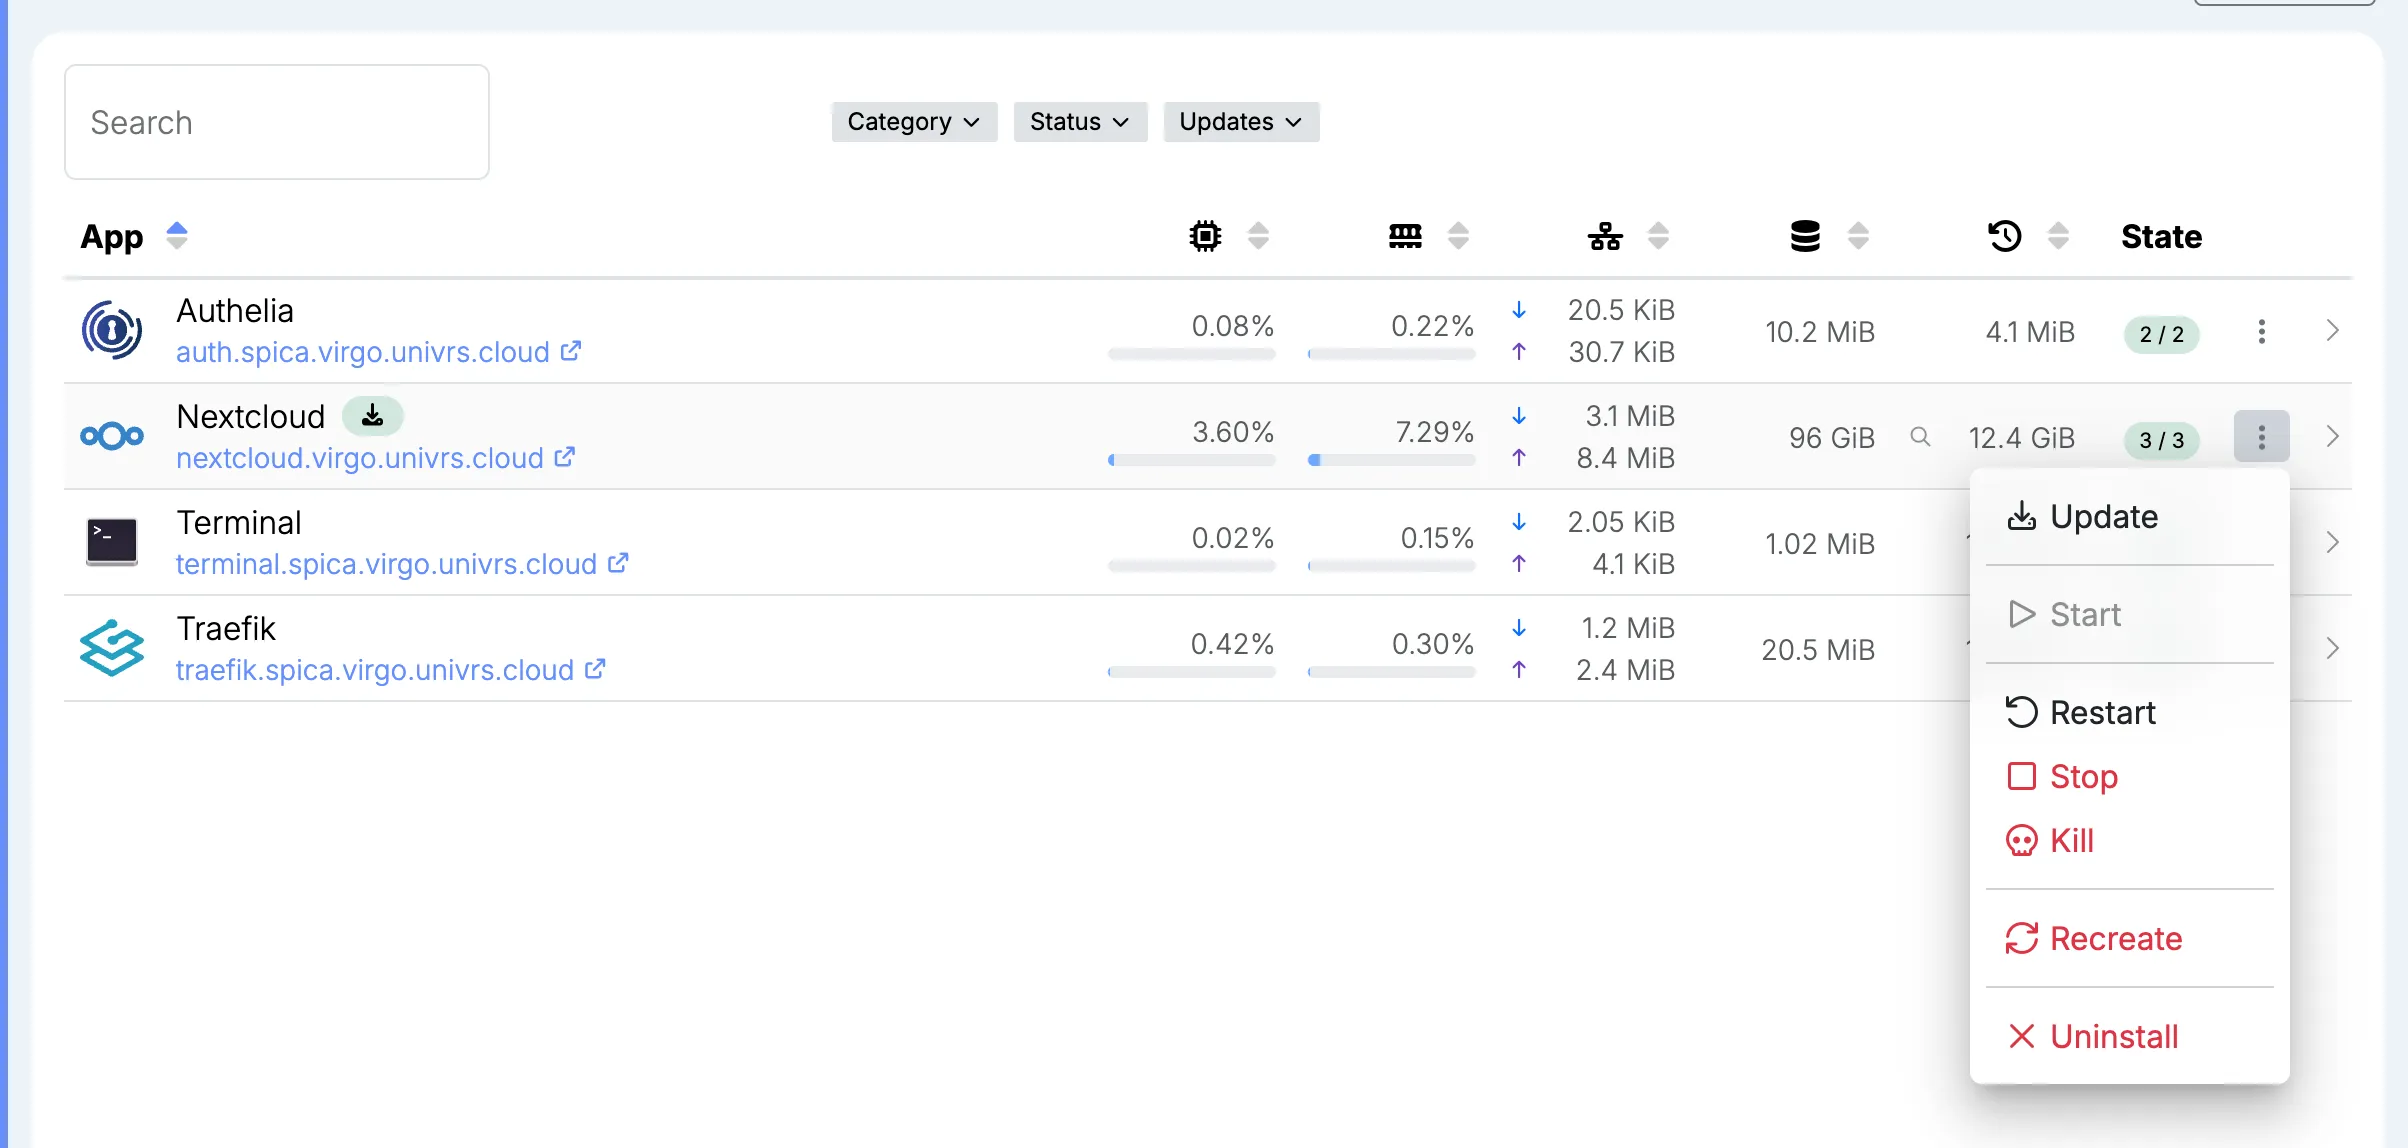This screenshot has width=2408, height=1148.
Task: Expand the Nextcloud row chevron
Action: pyautogui.click(x=2332, y=437)
